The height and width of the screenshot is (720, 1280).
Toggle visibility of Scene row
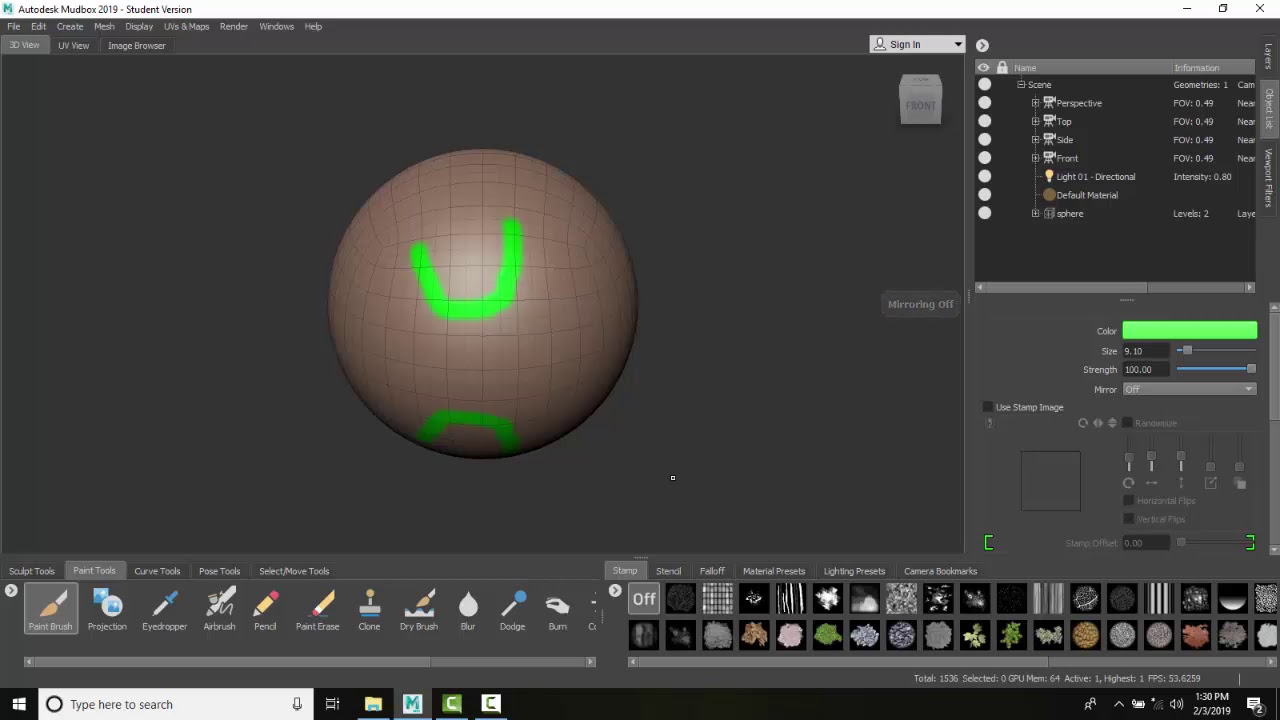(985, 85)
